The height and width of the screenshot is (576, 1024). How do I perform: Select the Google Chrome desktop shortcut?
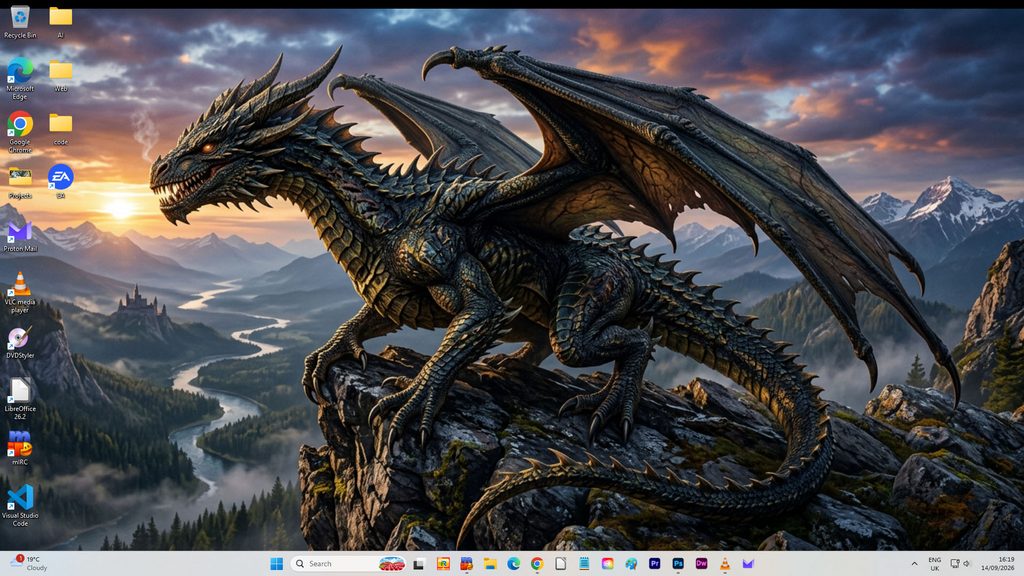coord(20,132)
